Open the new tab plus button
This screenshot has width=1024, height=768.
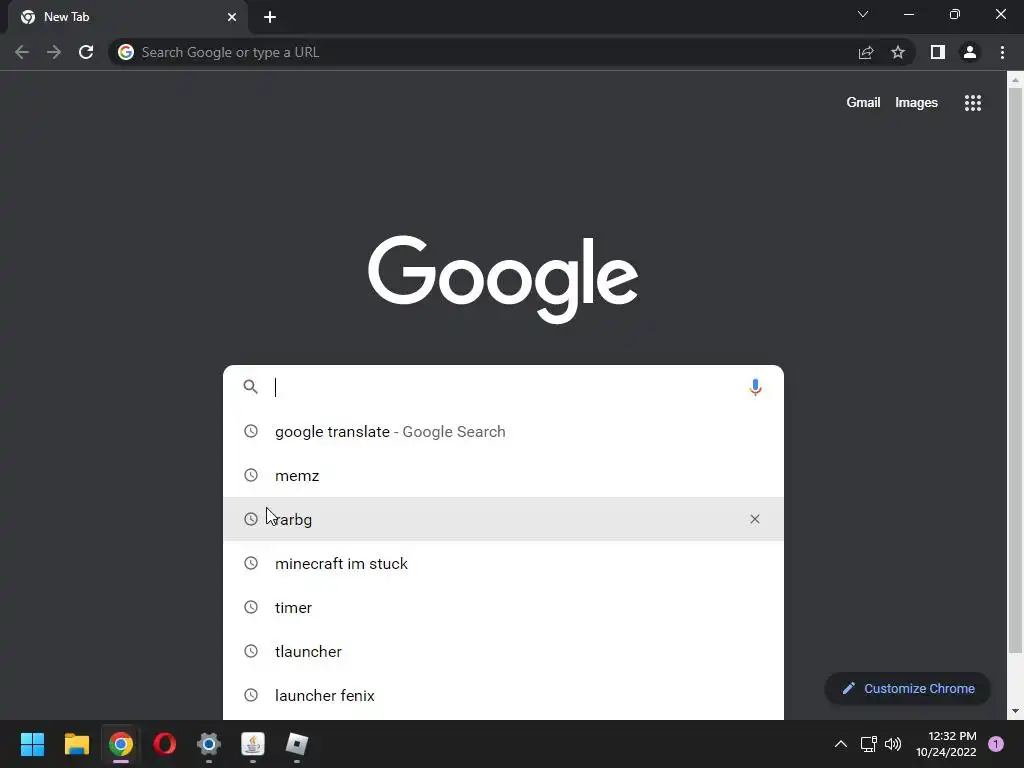[x=270, y=17]
